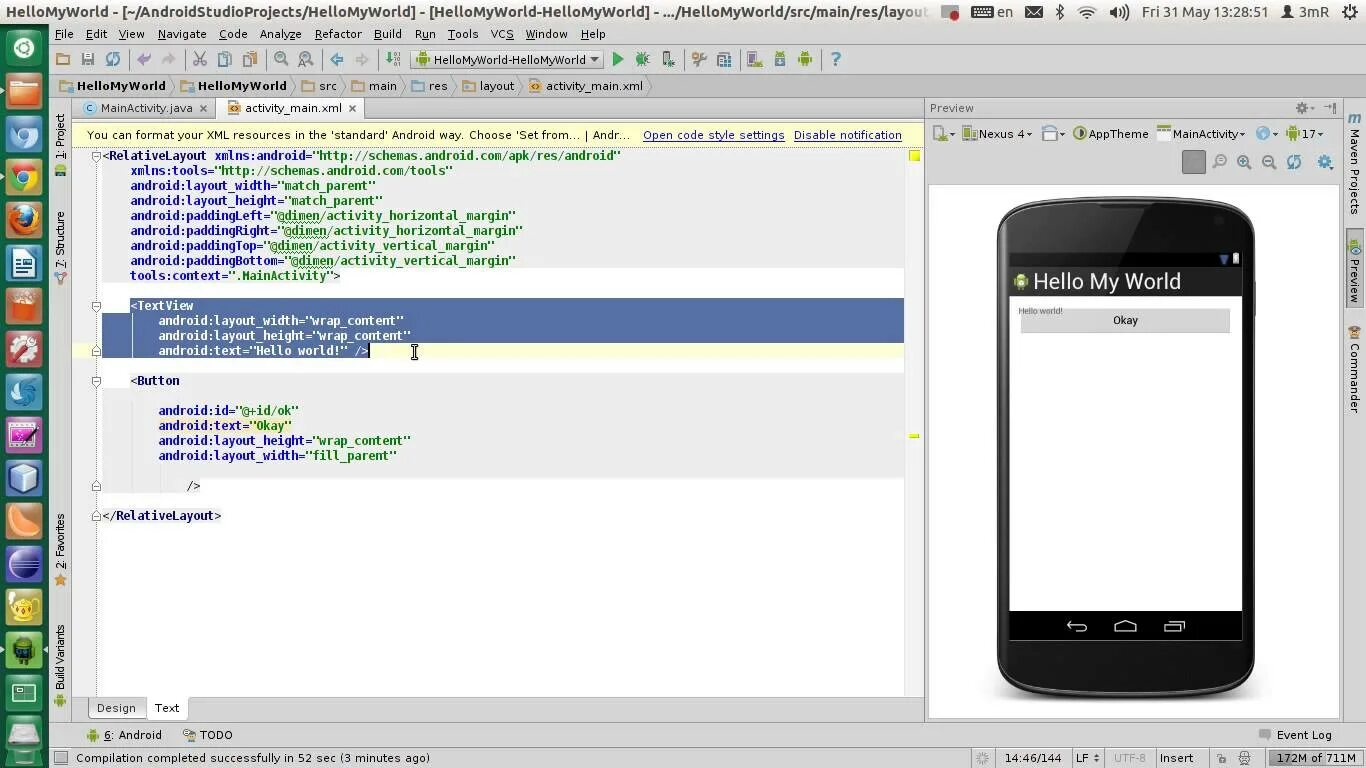Open the Event Log panel
The height and width of the screenshot is (768, 1366).
coord(1296,735)
